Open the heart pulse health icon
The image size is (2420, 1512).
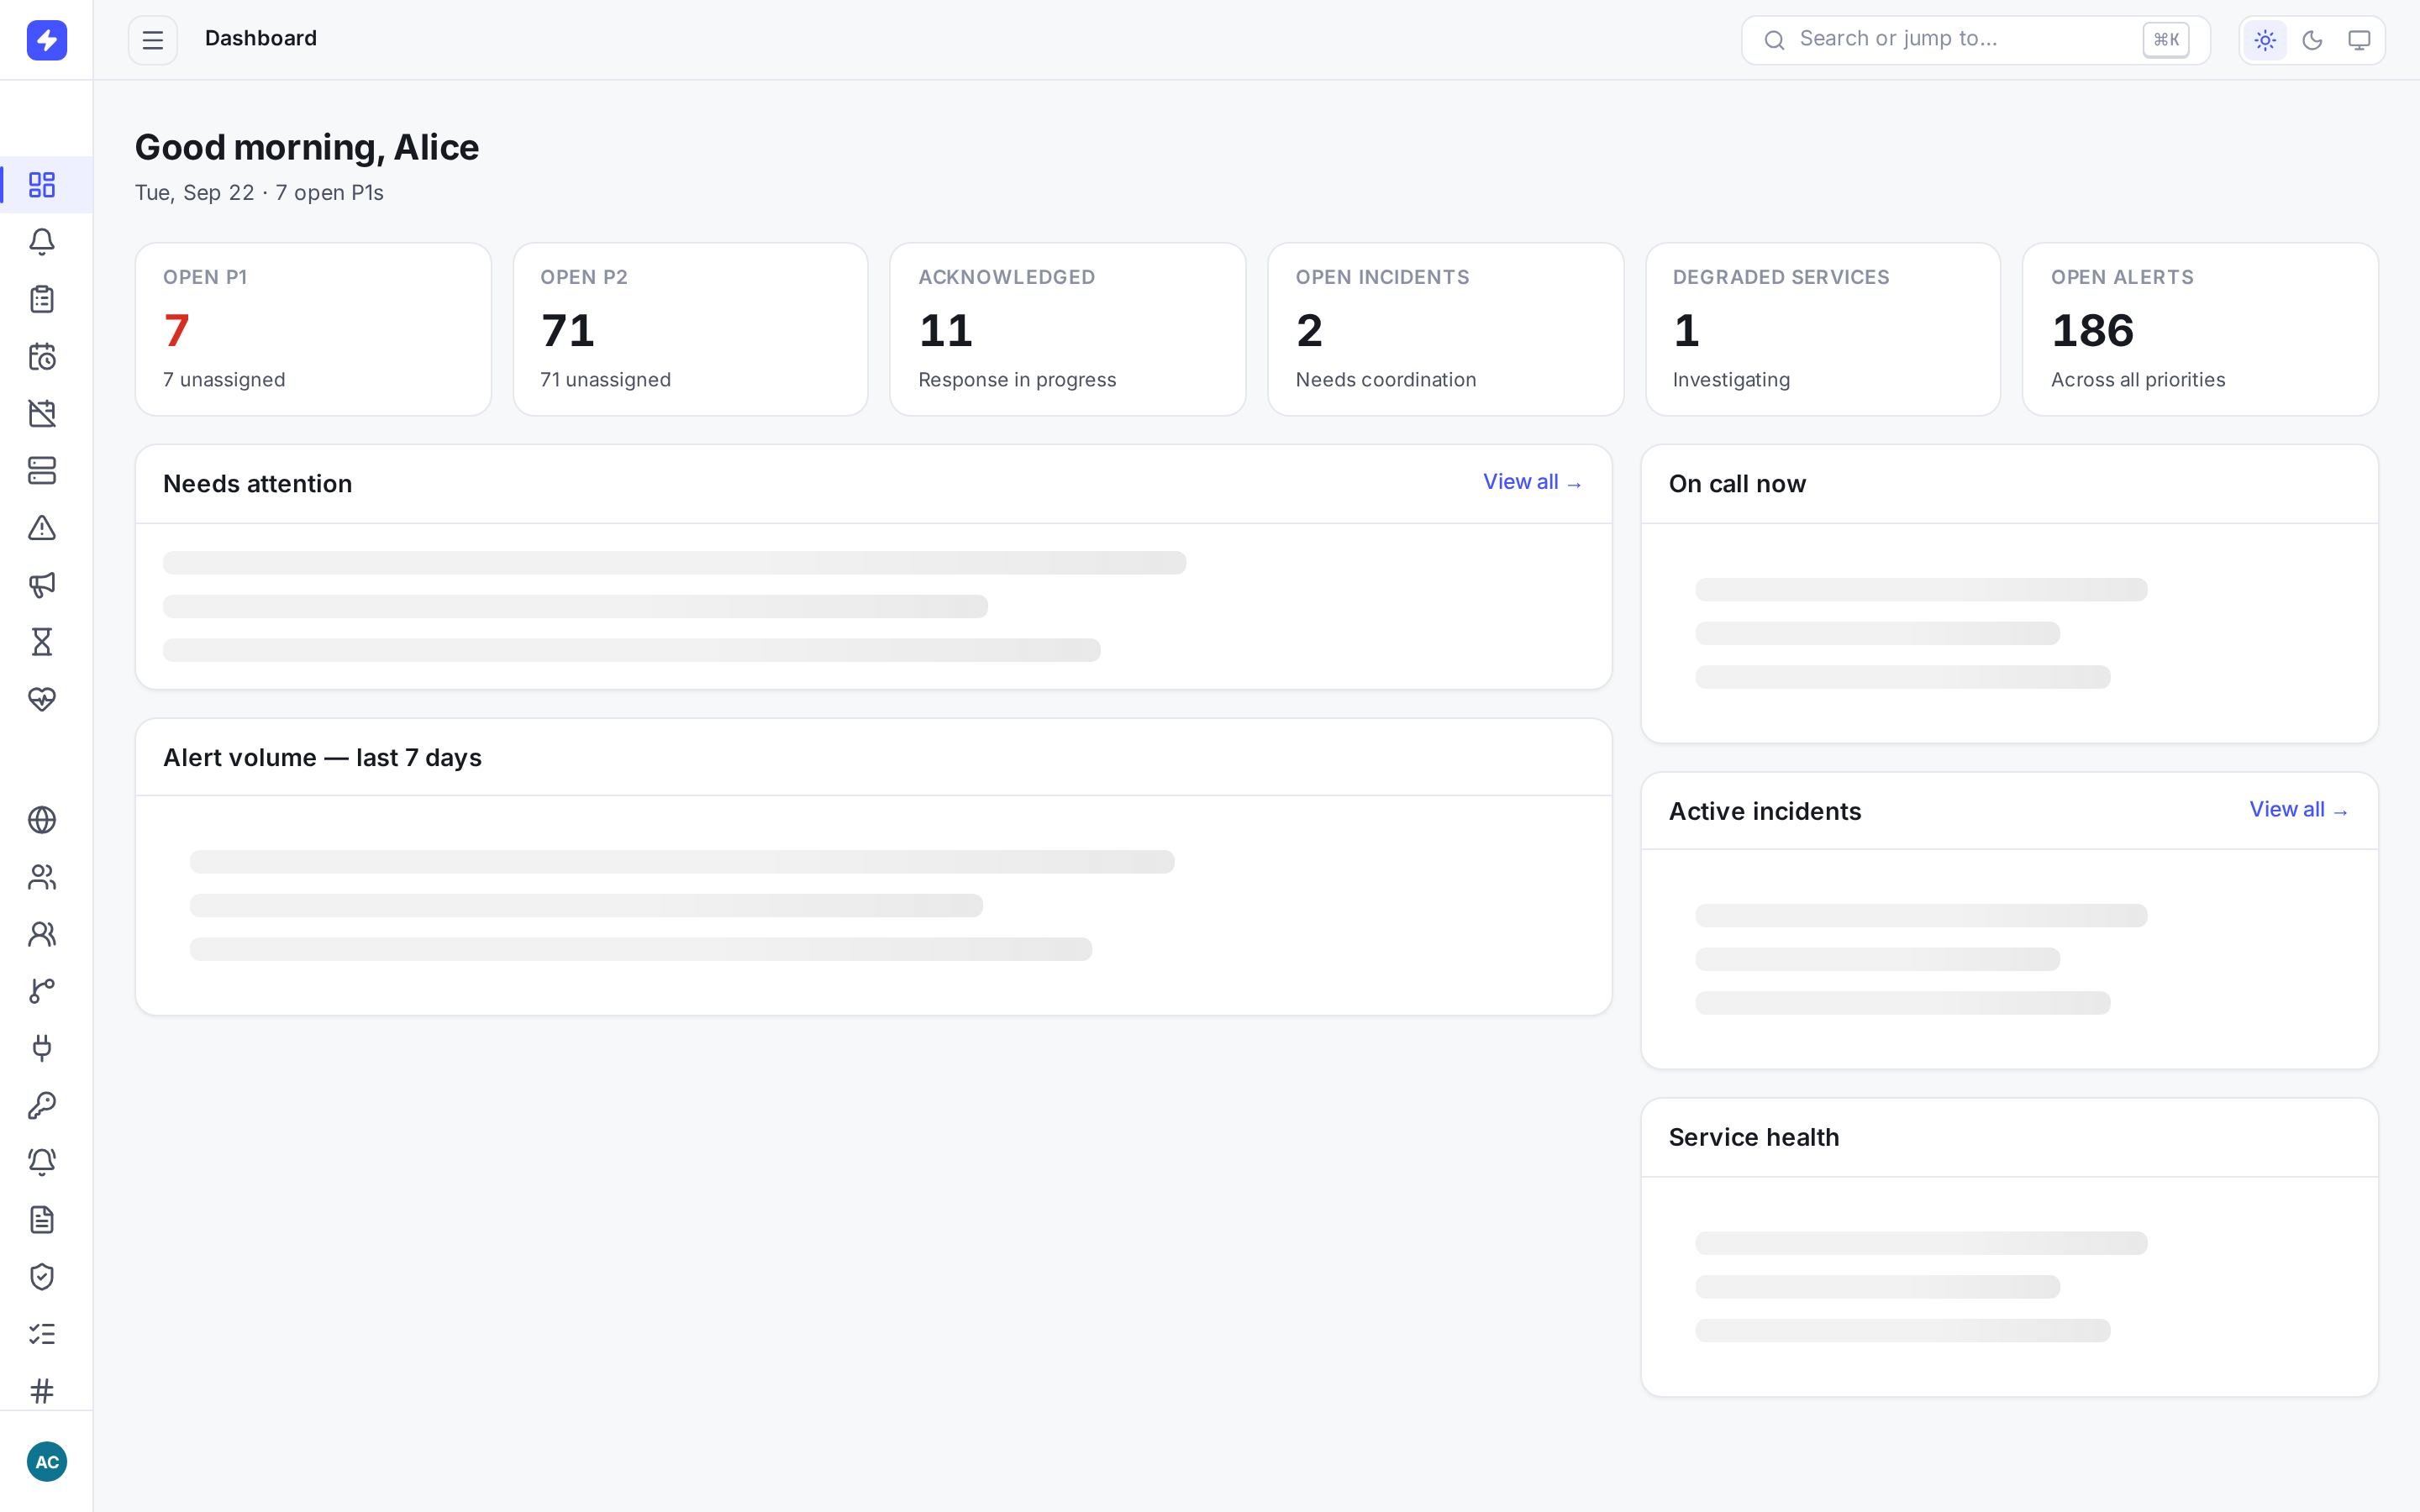pyautogui.click(x=42, y=699)
